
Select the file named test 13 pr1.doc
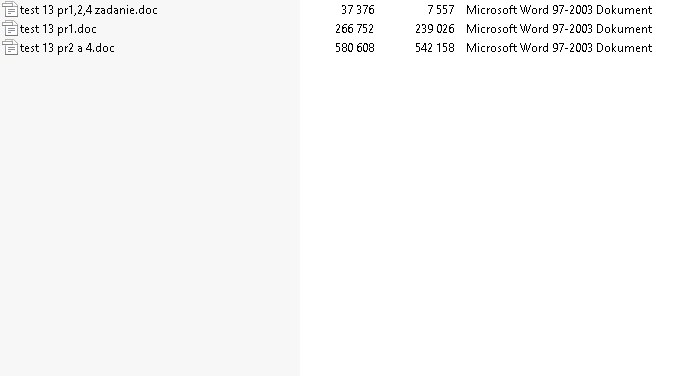58,29
